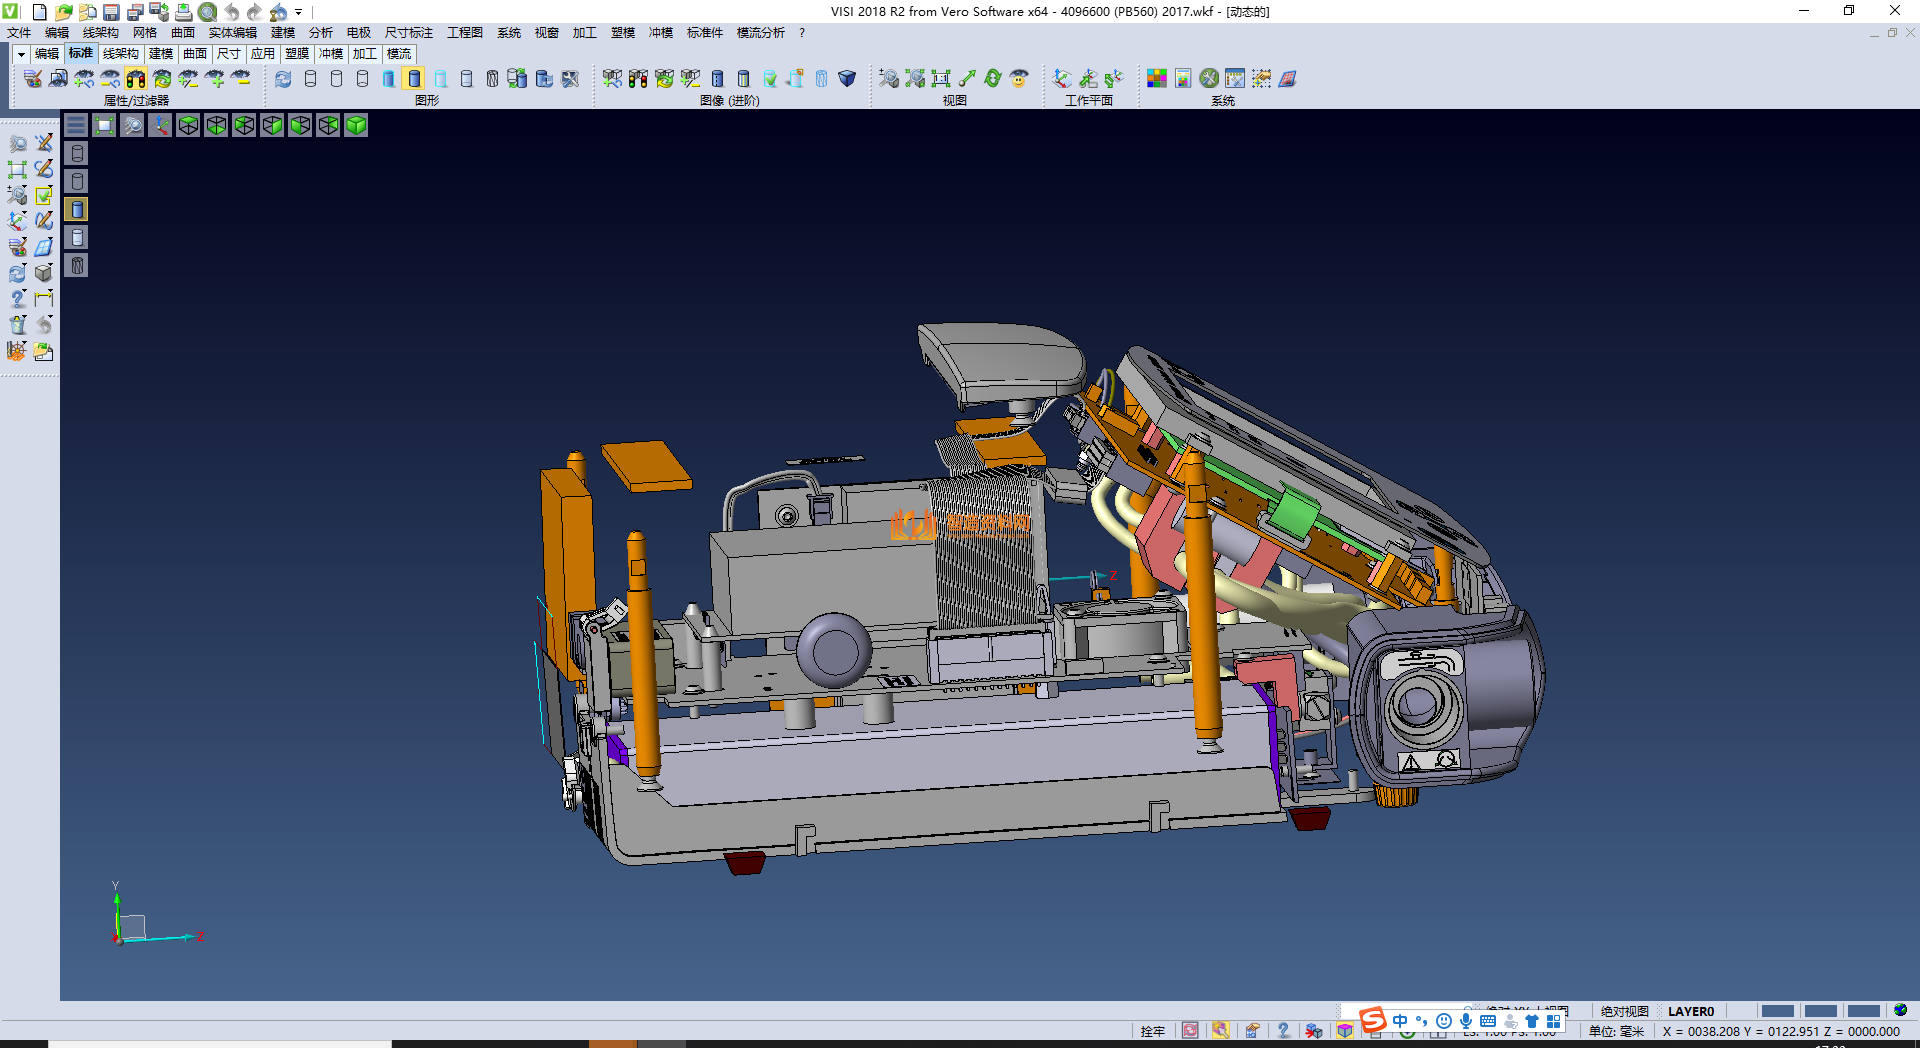Click the Sogou input method S icon
The image size is (1920, 1048).
tap(1373, 1020)
